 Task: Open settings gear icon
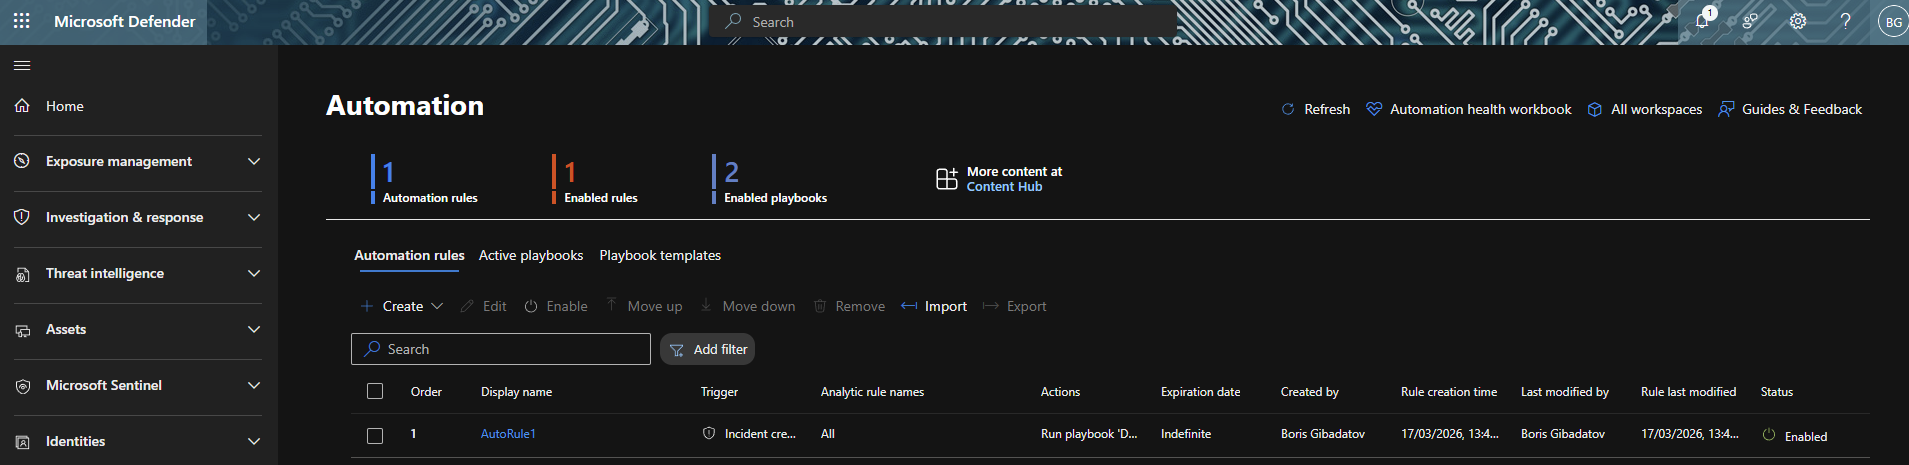click(x=1798, y=21)
